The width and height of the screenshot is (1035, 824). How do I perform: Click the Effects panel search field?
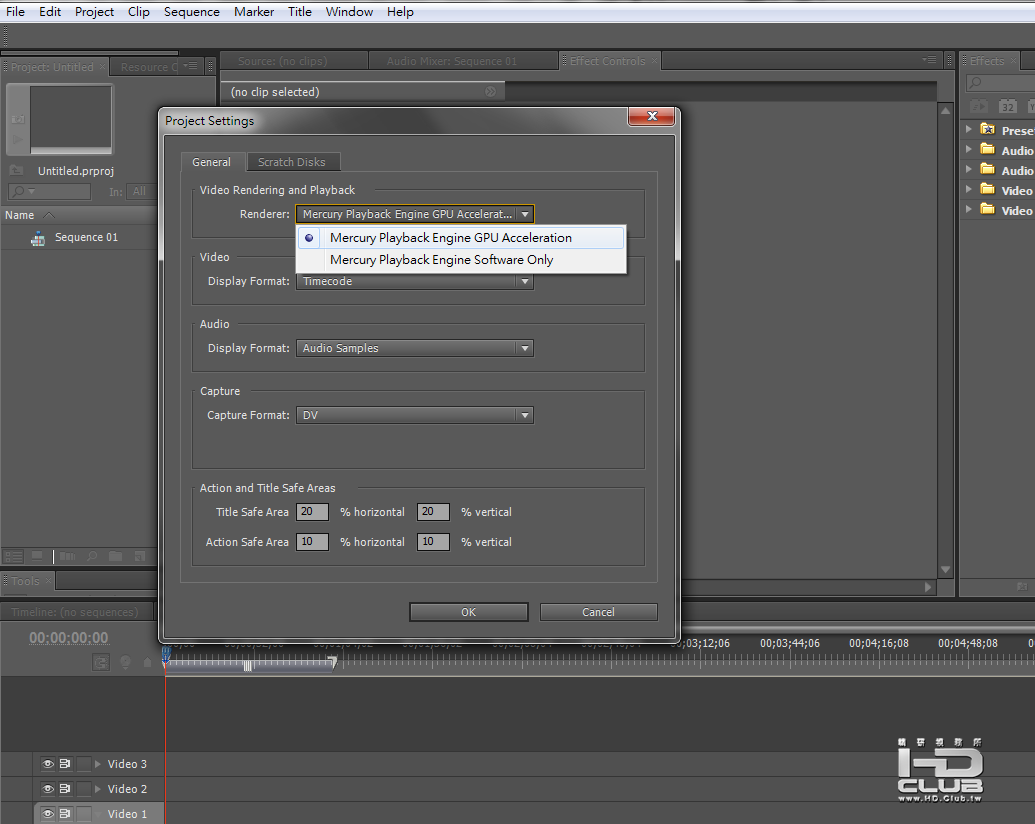pyautogui.click(x=1000, y=83)
